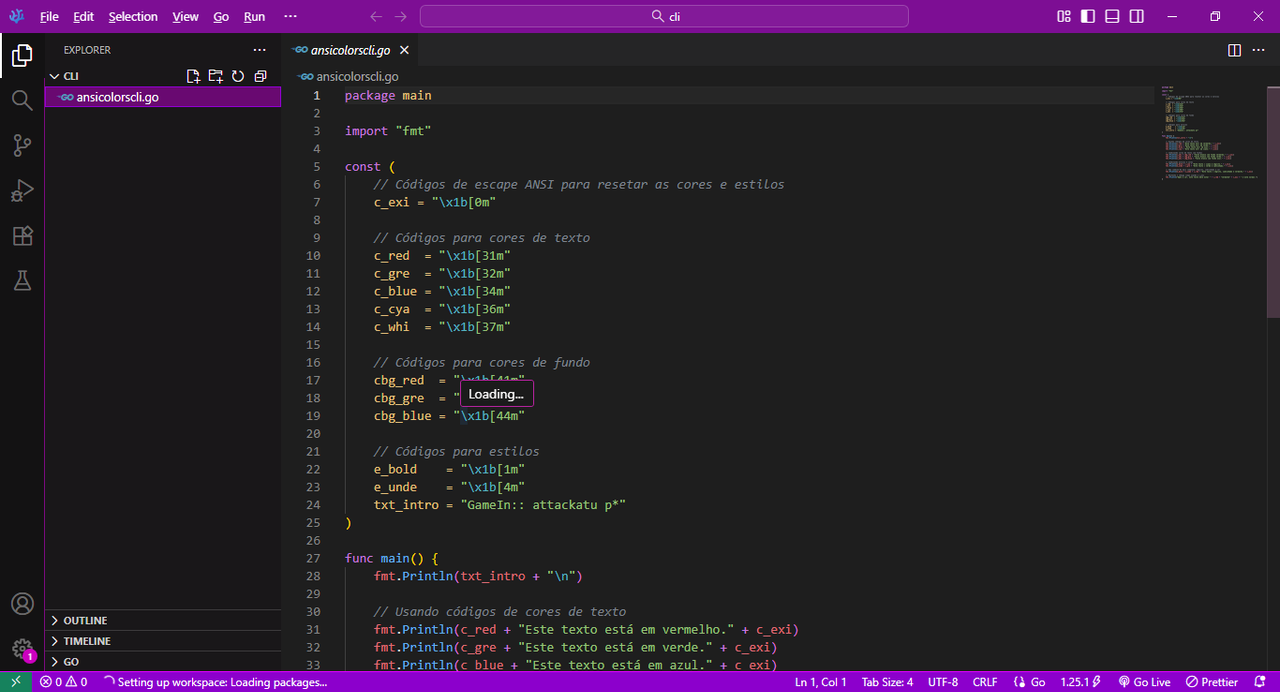Expand the OUTLINE section
Image resolution: width=1280 pixels, height=692 pixels.
pyautogui.click(x=163, y=620)
